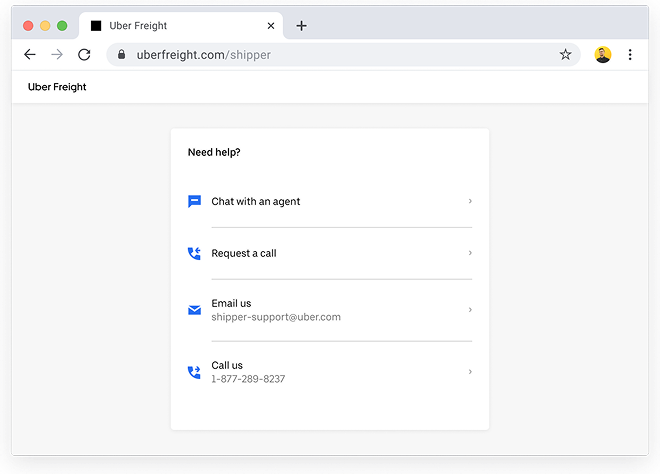Click the Request a call phone icon
This screenshot has width=660, height=475.
[x=194, y=253]
